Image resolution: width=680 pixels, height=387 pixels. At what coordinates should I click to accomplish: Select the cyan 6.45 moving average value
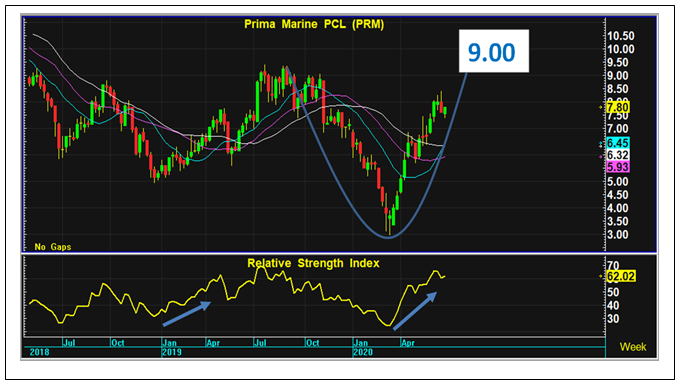tap(618, 143)
